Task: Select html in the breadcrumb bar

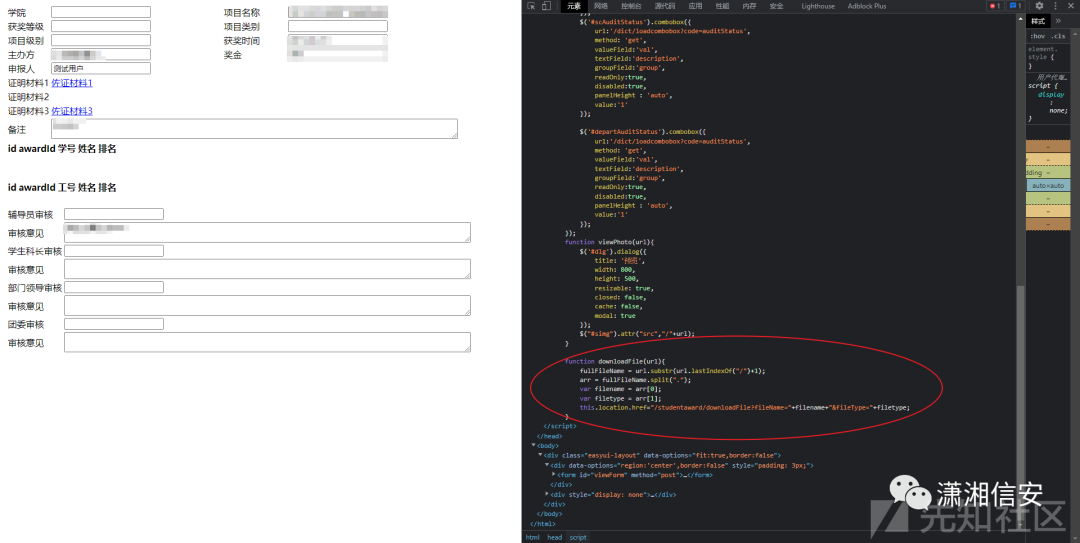Action: [532, 537]
